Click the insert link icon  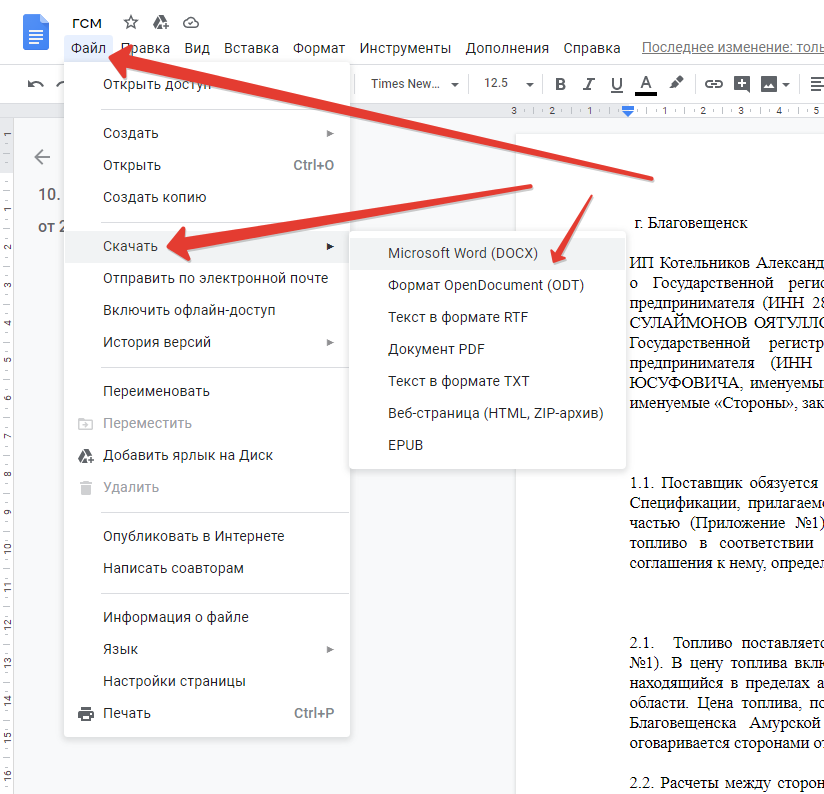[713, 84]
